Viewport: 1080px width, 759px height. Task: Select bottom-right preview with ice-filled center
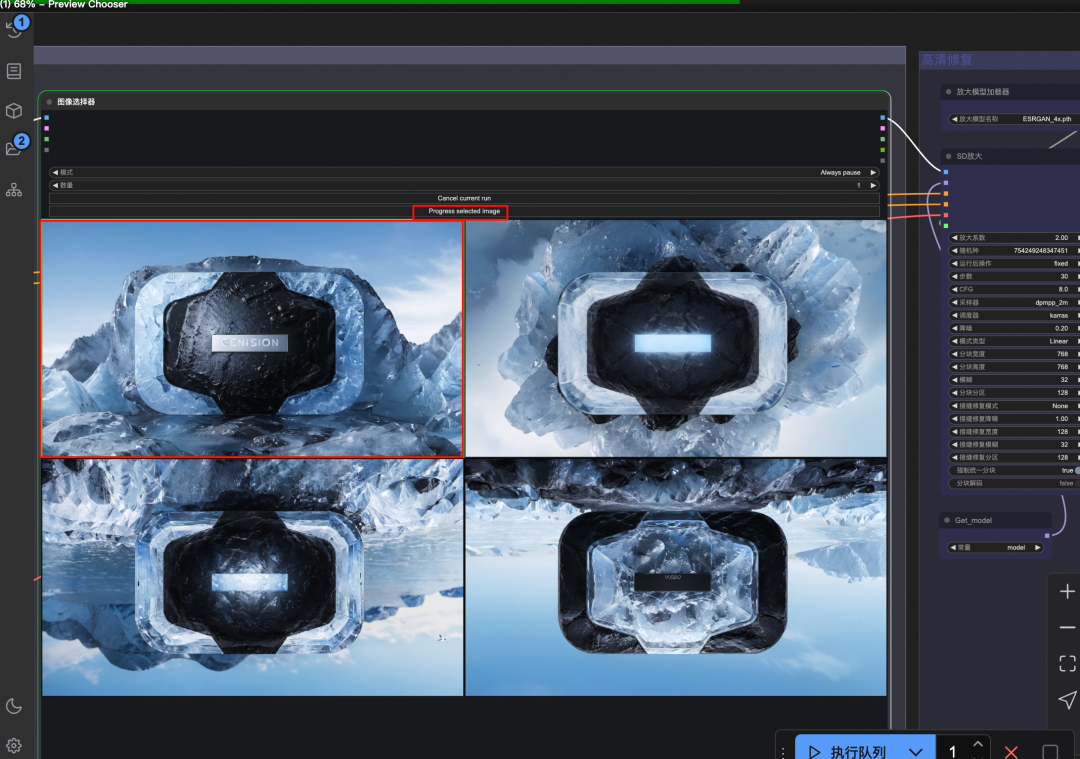click(x=676, y=577)
